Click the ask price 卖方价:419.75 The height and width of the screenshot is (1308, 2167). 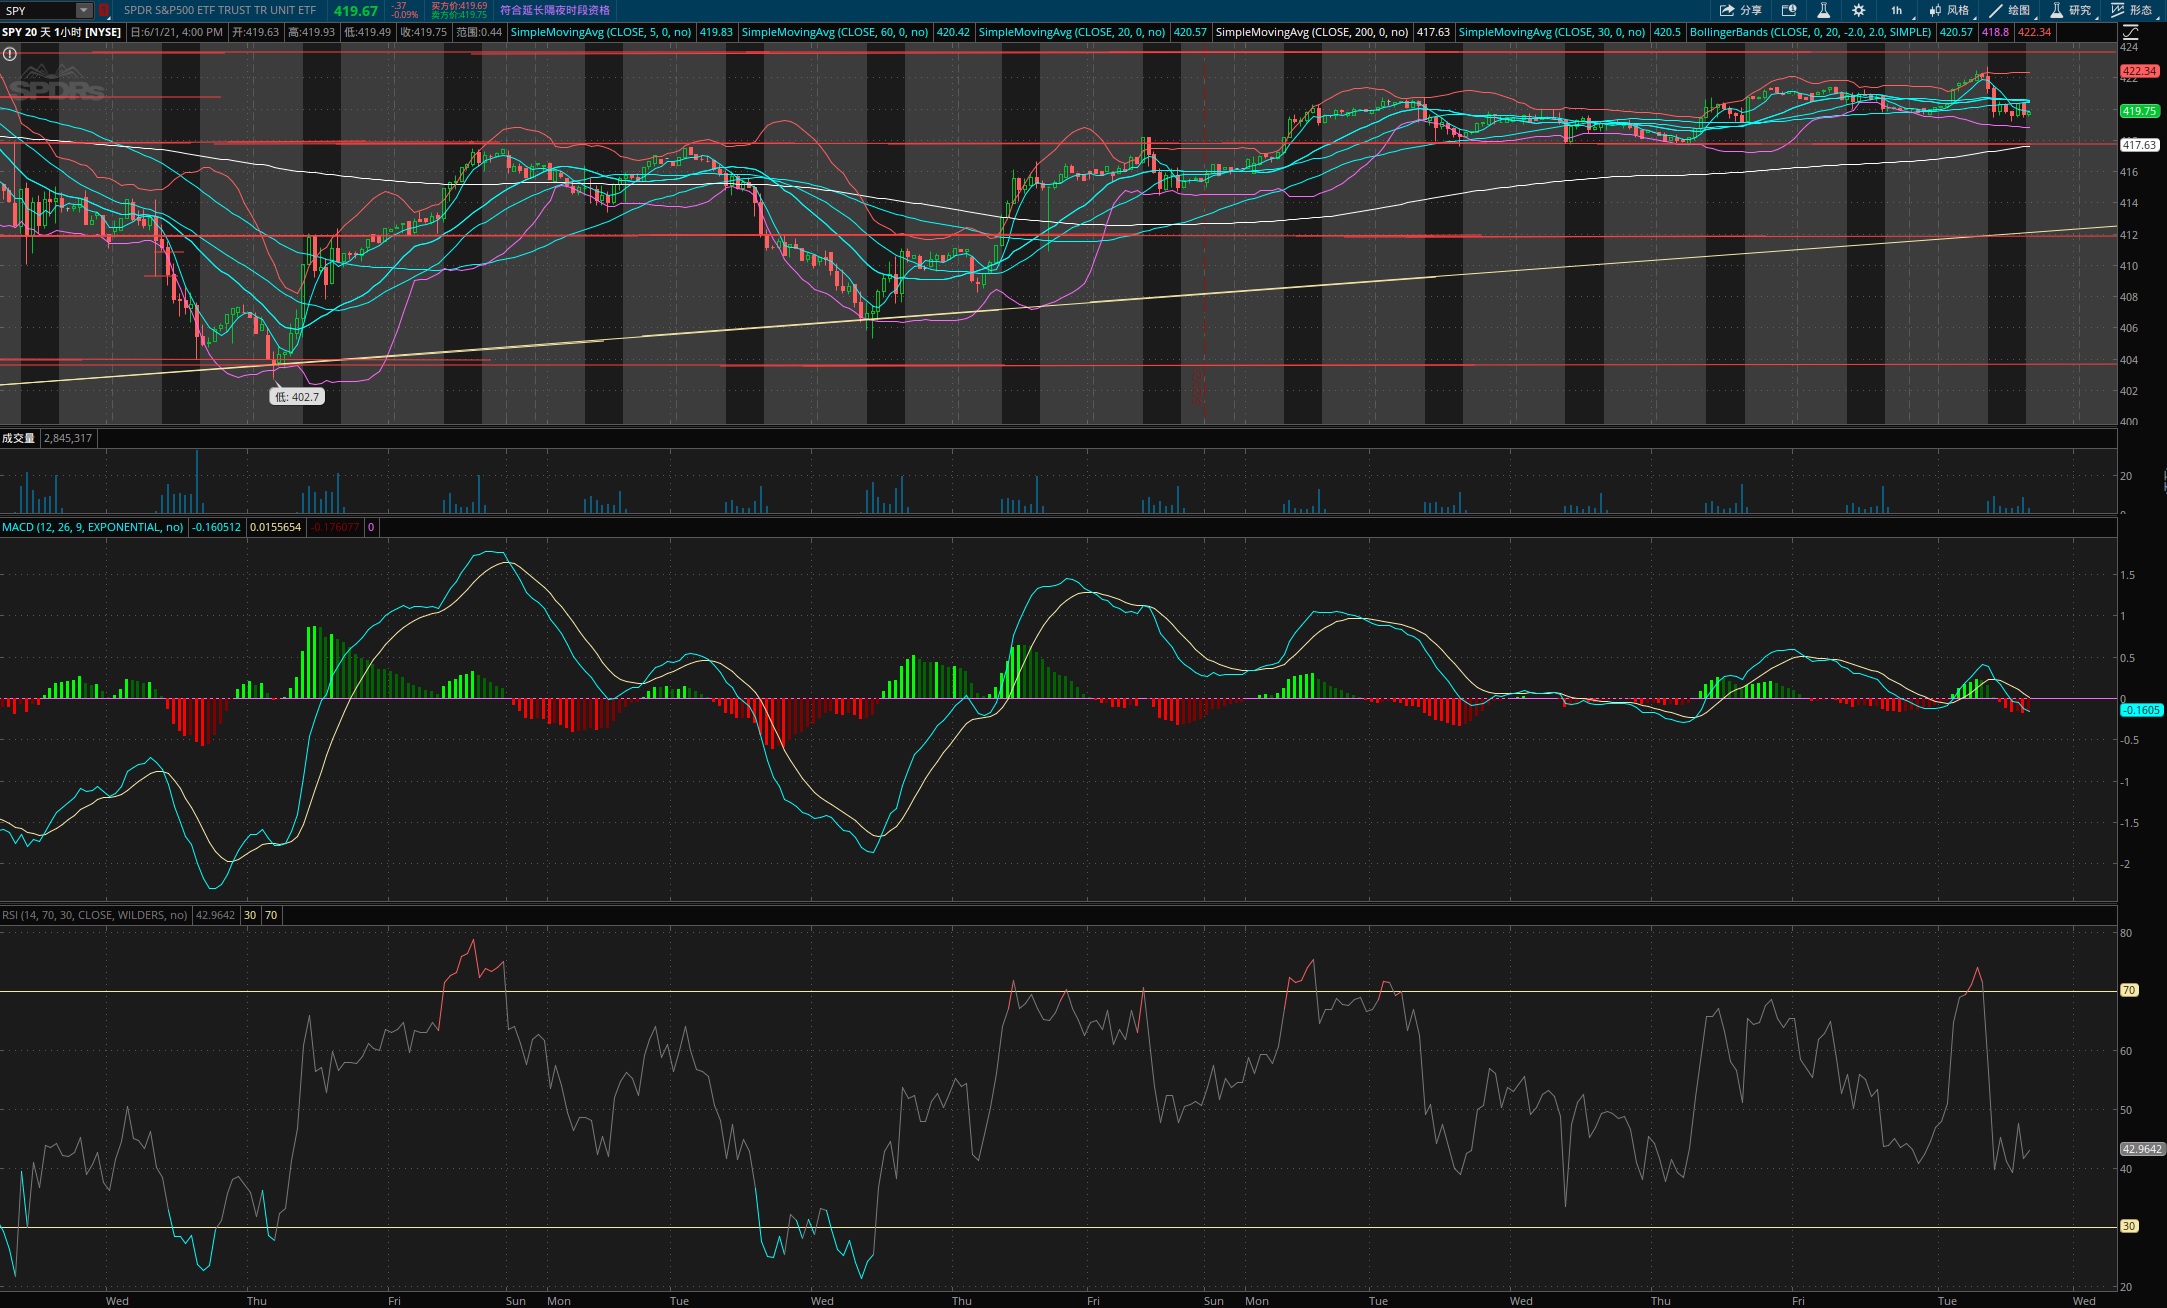coord(459,15)
